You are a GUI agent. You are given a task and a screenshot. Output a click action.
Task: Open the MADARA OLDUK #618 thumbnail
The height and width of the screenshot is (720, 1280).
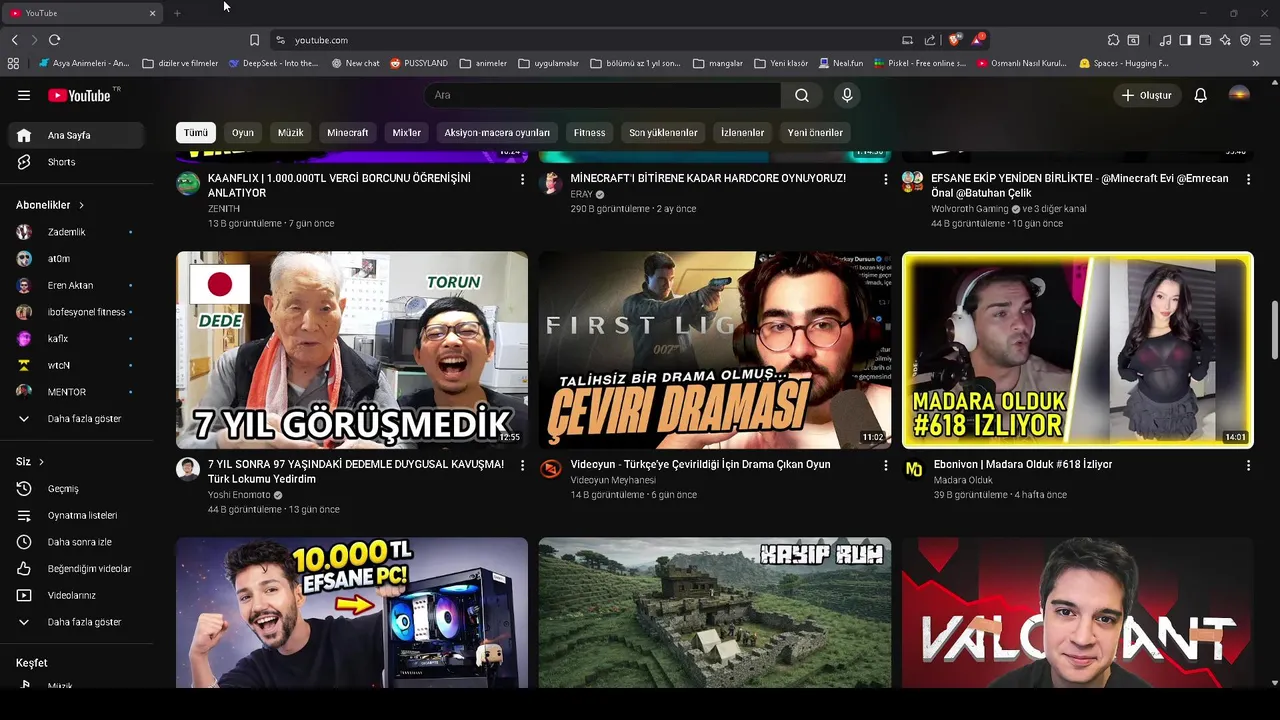point(1078,350)
